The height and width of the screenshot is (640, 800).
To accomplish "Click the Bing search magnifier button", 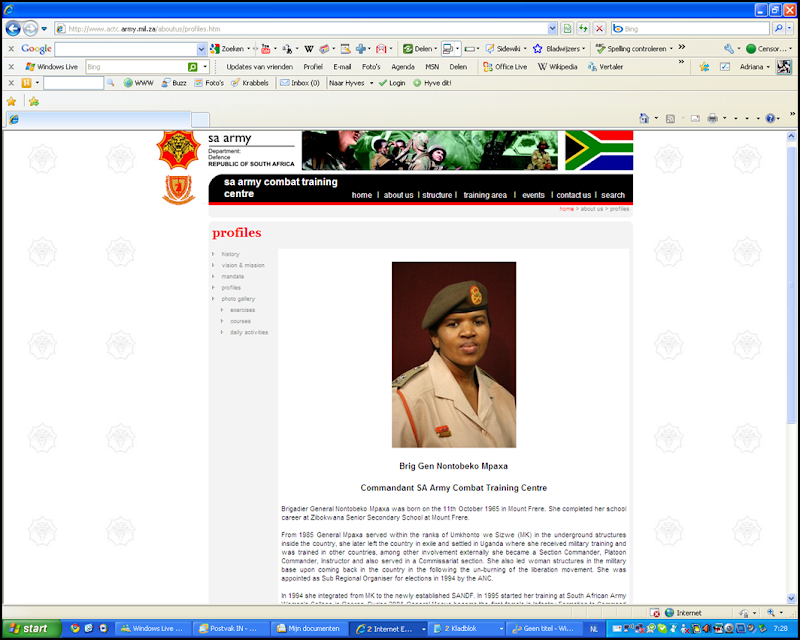I will coord(779,29).
